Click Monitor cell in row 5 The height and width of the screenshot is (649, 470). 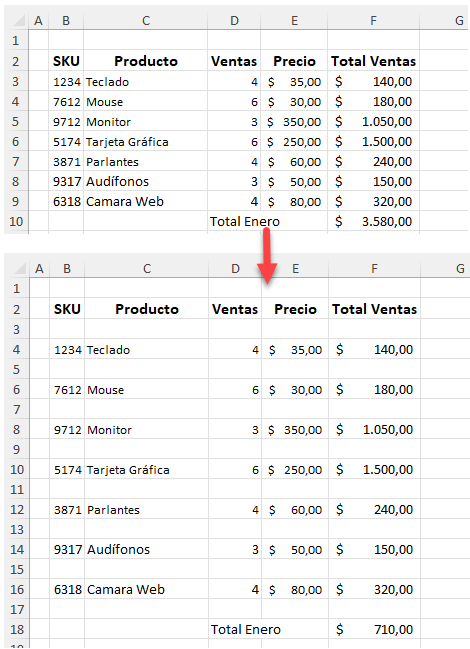point(145,122)
